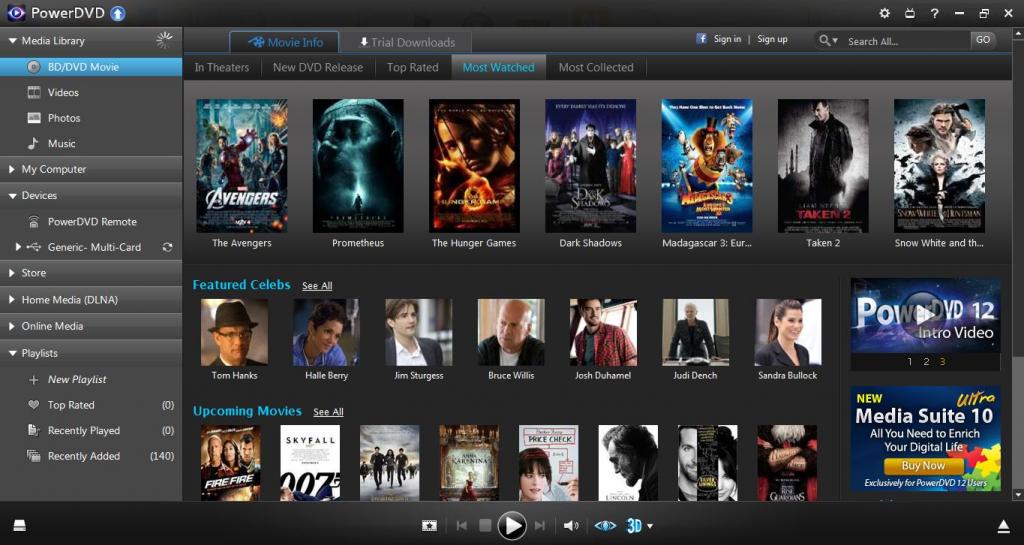Open The Hunger Games poster
This screenshot has width=1024, height=545.
point(474,166)
